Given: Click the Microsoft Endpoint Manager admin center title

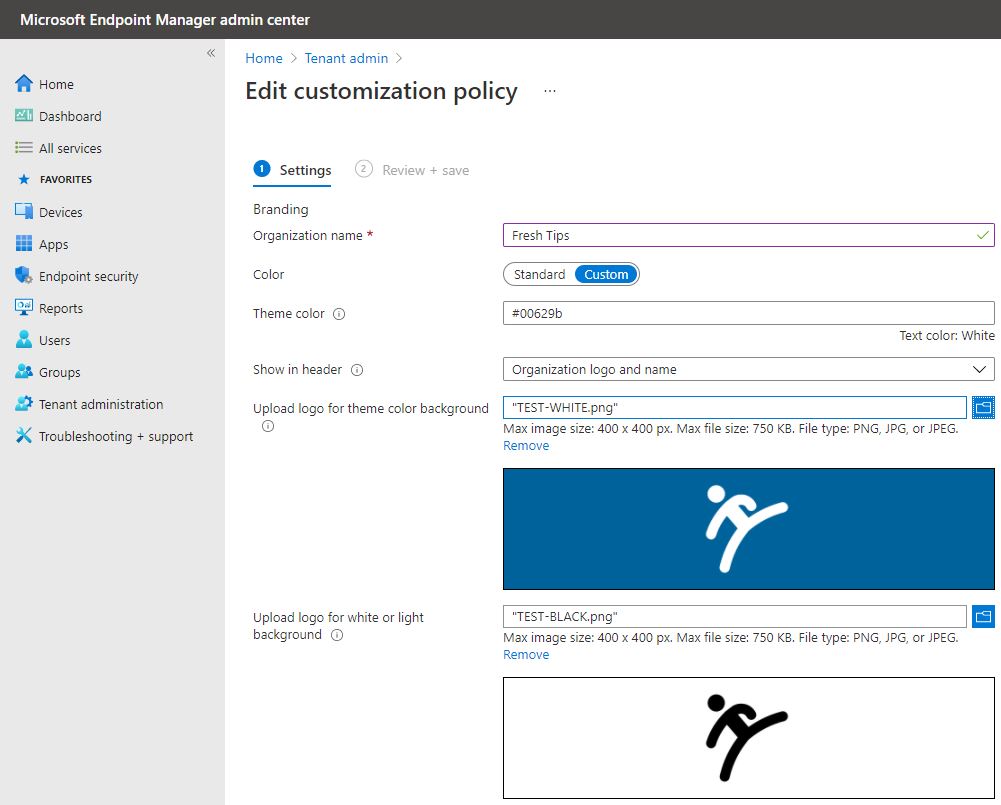Looking at the screenshot, I should click(x=165, y=20).
